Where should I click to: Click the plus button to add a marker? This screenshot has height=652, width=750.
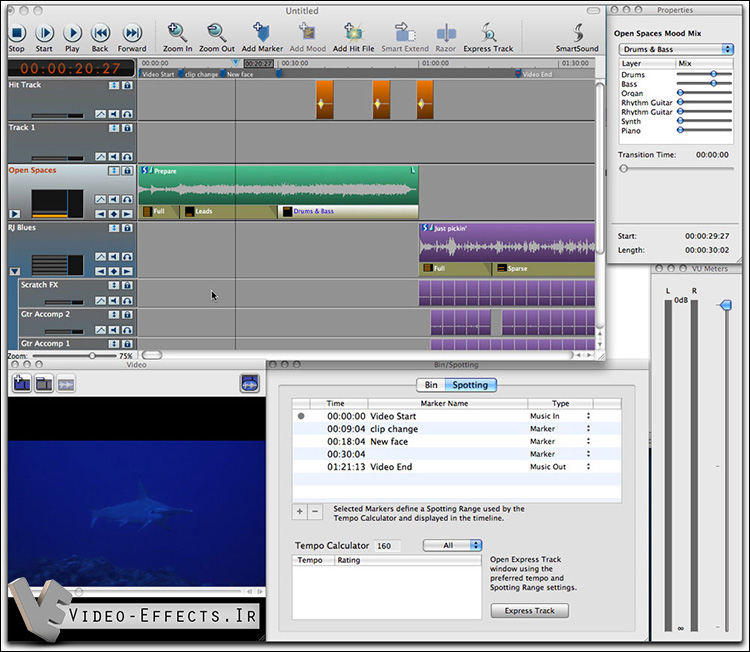coord(300,512)
